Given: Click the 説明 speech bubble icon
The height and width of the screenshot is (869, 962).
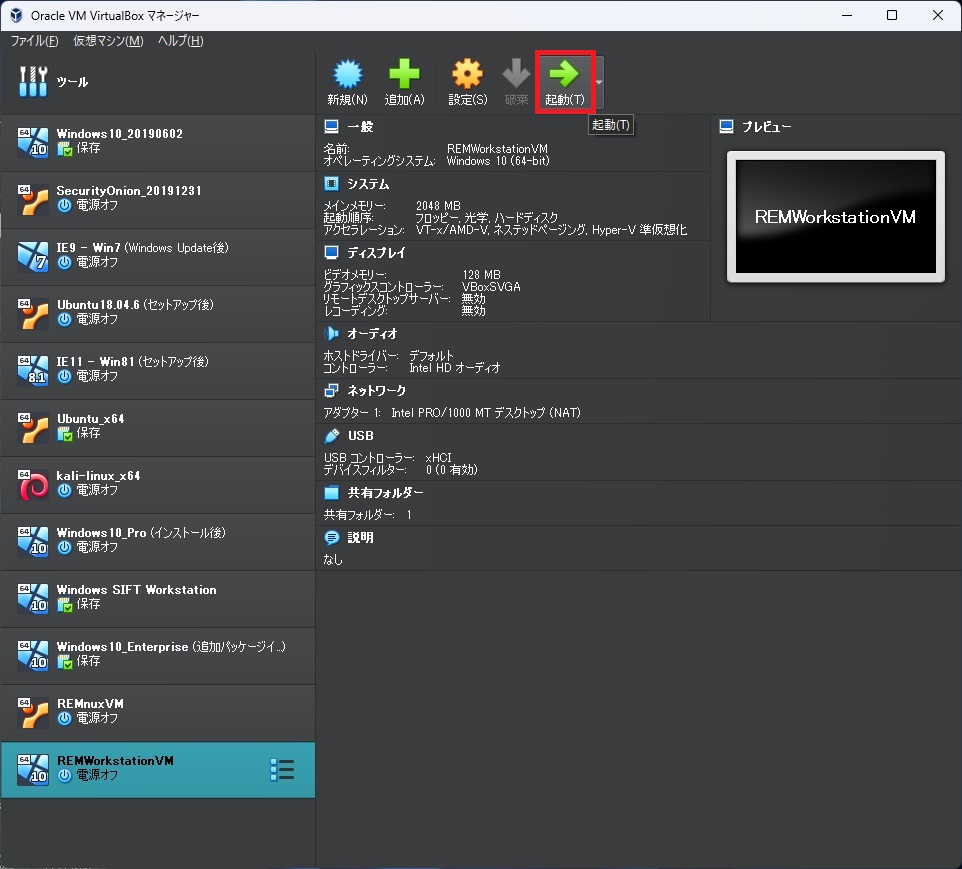Looking at the screenshot, I should pos(331,538).
